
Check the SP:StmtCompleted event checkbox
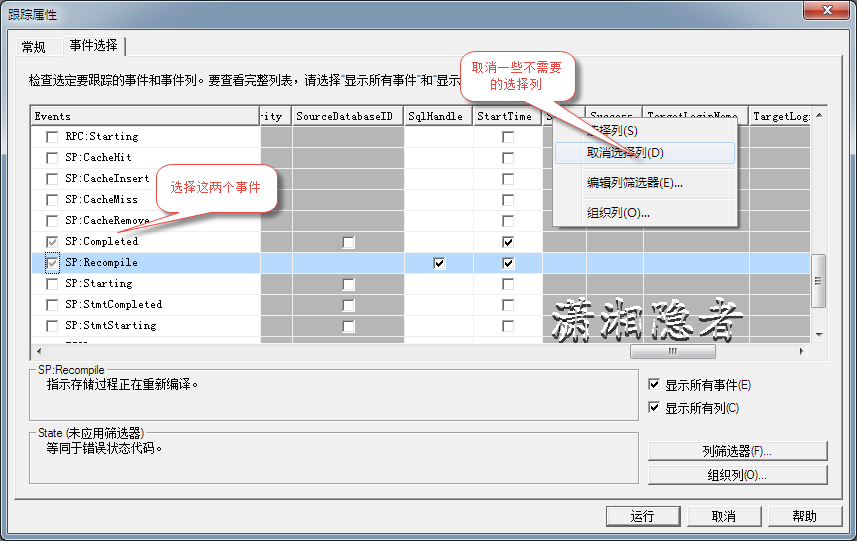coord(52,305)
